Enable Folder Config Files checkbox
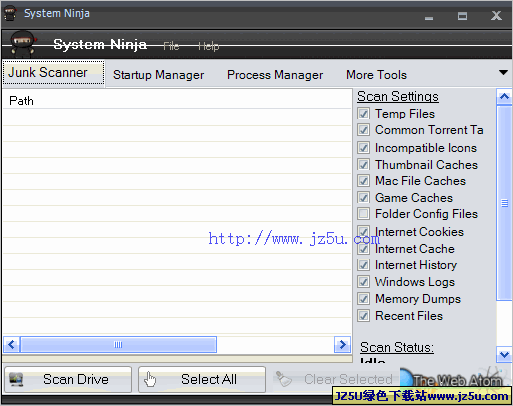513x406 pixels. [363, 214]
